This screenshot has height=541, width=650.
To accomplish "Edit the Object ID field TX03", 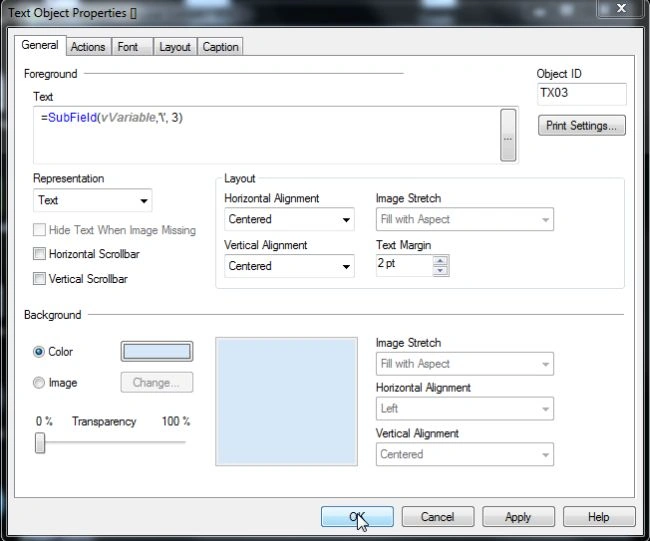I will (582, 94).
